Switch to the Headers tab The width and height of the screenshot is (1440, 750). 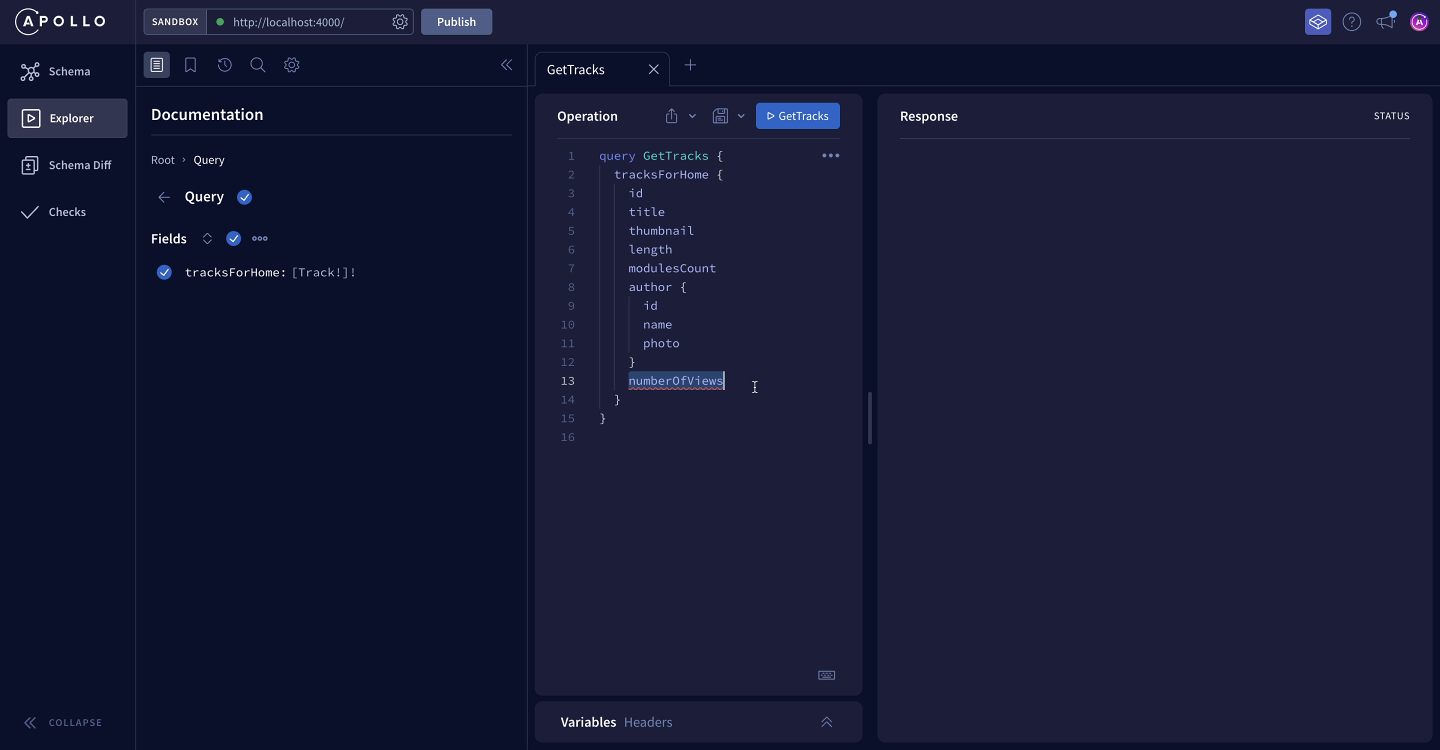(x=648, y=722)
